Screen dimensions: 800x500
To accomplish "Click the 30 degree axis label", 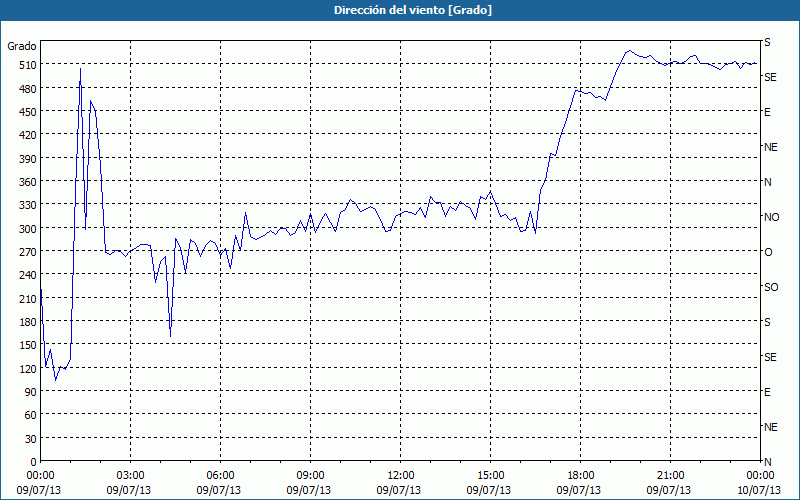I will pos(31,439).
